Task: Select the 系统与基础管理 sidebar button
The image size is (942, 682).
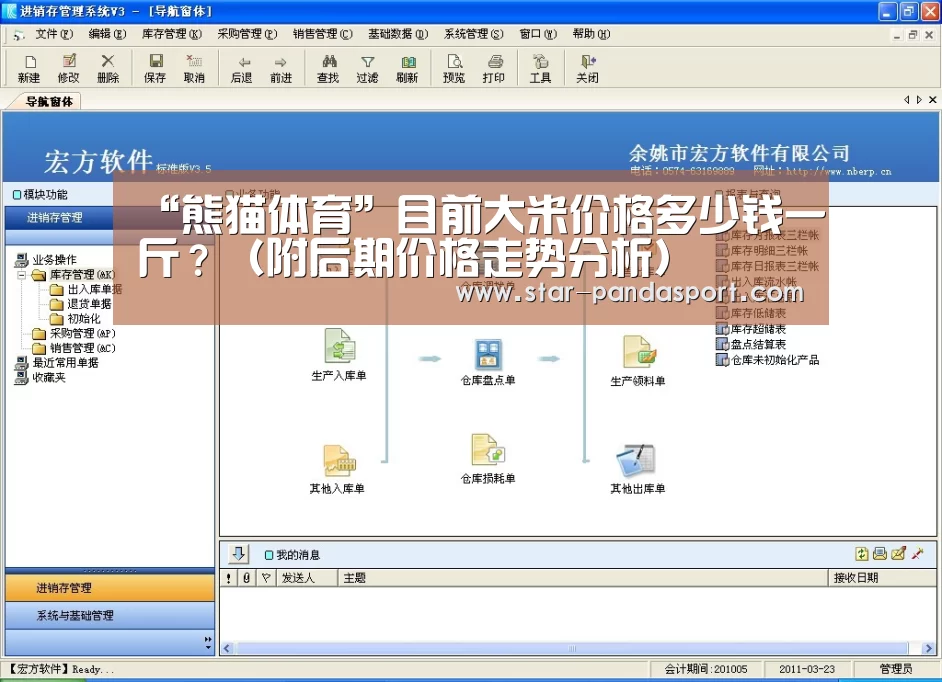Action: point(110,615)
